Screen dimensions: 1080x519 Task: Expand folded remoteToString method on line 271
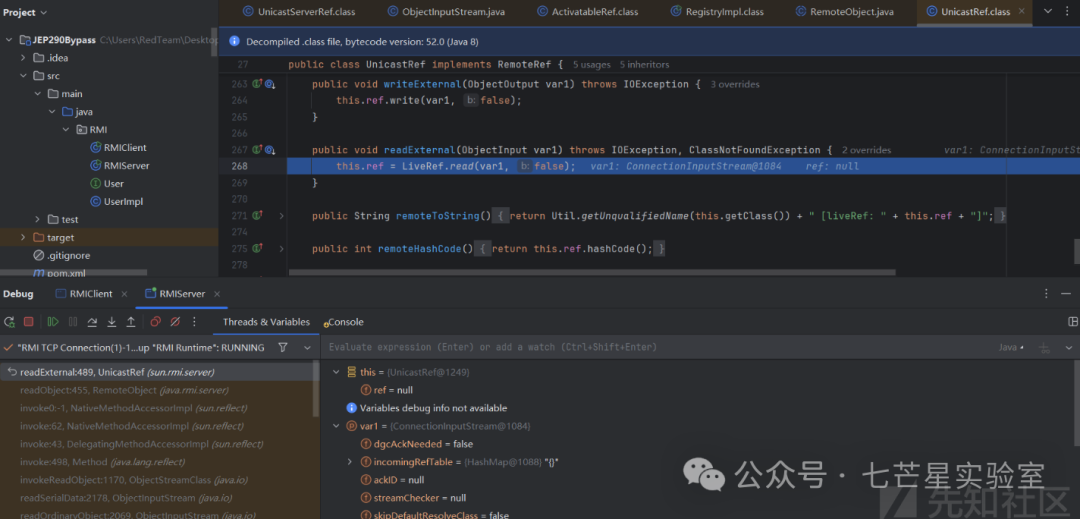281,215
